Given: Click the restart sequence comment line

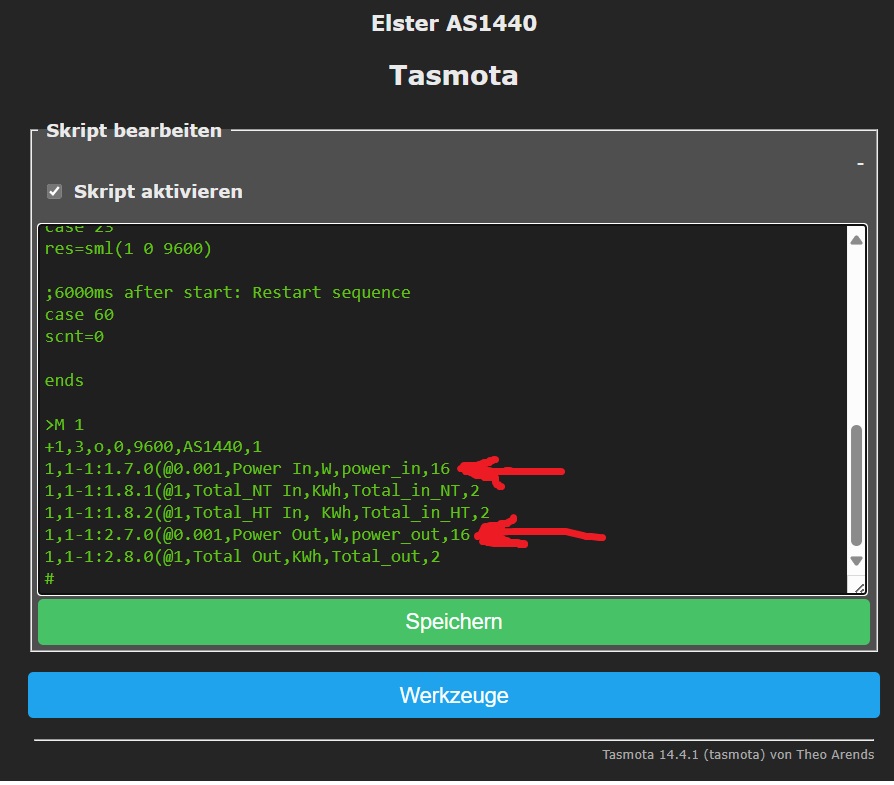Looking at the screenshot, I should point(227,293).
